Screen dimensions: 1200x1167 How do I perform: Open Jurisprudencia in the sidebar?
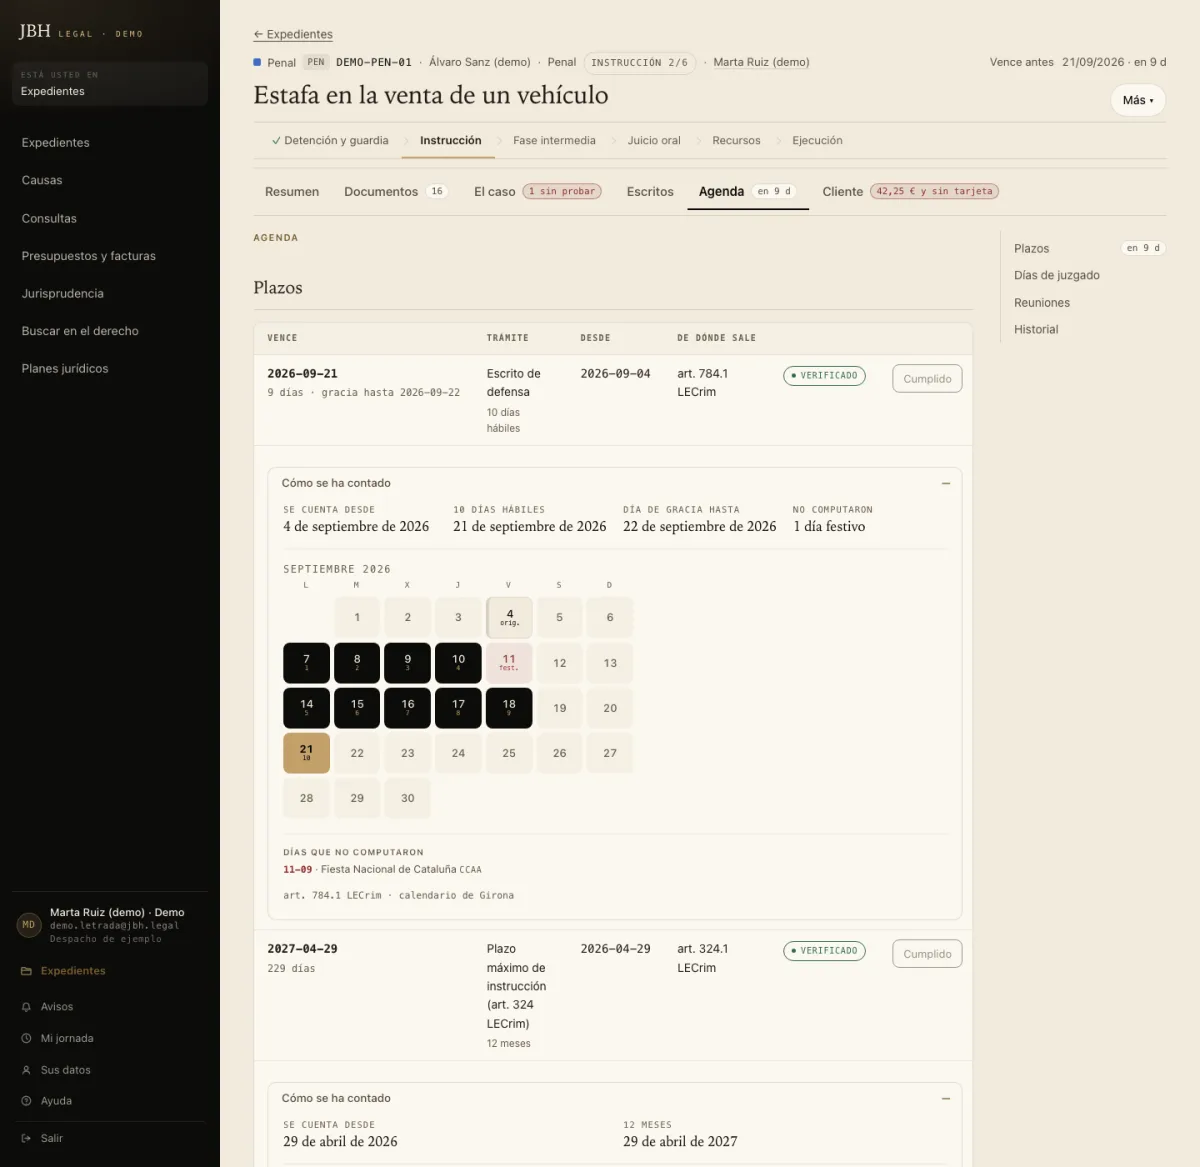(x=62, y=294)
